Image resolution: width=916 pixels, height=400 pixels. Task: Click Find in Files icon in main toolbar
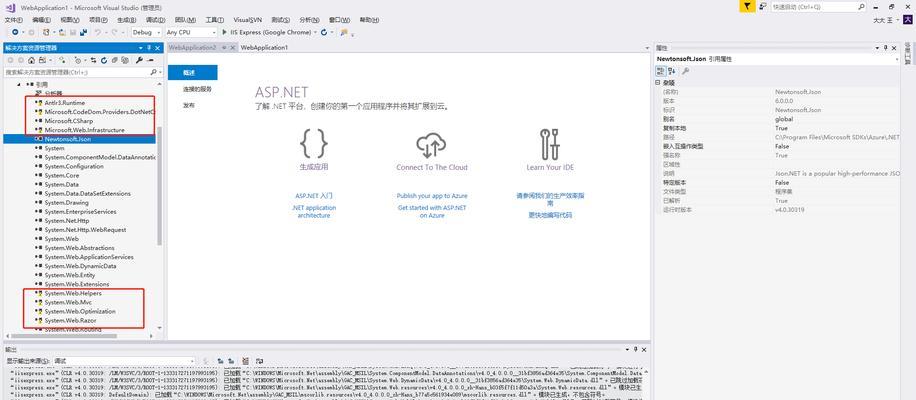pyautogui.click(x=344, y=32)
